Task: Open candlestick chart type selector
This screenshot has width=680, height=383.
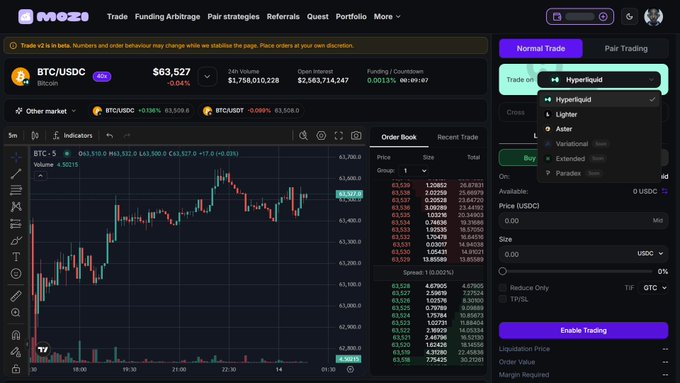Action: 35,135
